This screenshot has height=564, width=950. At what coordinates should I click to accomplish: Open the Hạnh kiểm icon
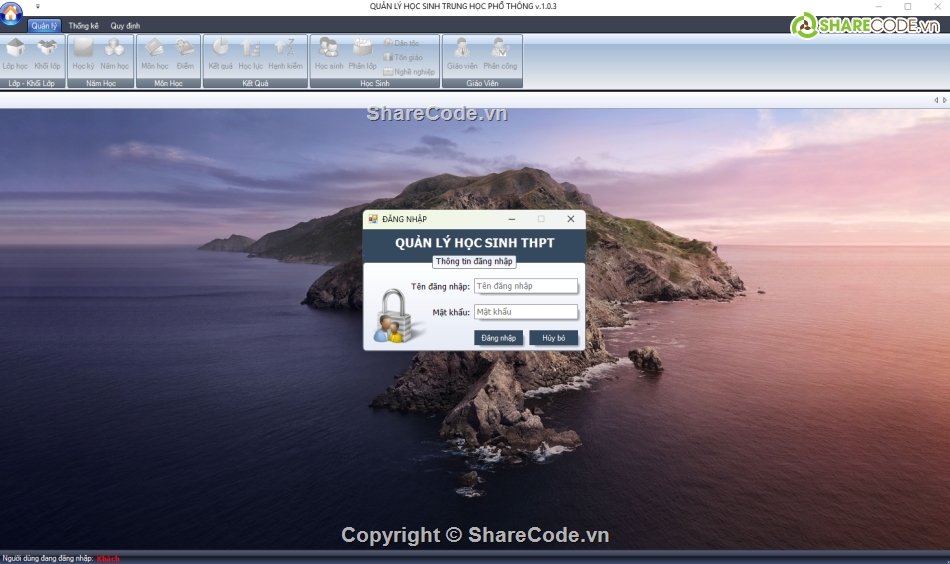point(285,53)
